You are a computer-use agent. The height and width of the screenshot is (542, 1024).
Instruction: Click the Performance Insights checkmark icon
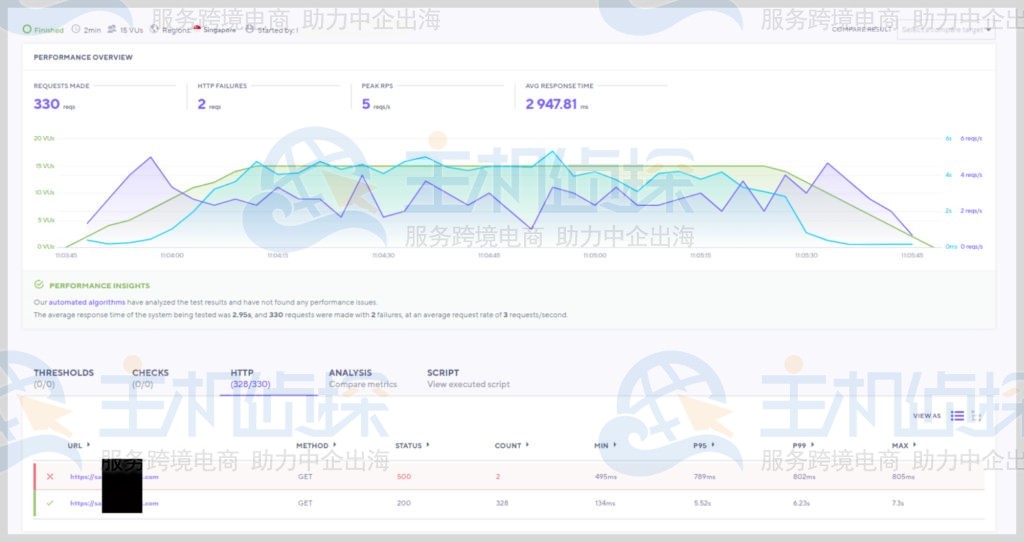click(x=39, y=285)
